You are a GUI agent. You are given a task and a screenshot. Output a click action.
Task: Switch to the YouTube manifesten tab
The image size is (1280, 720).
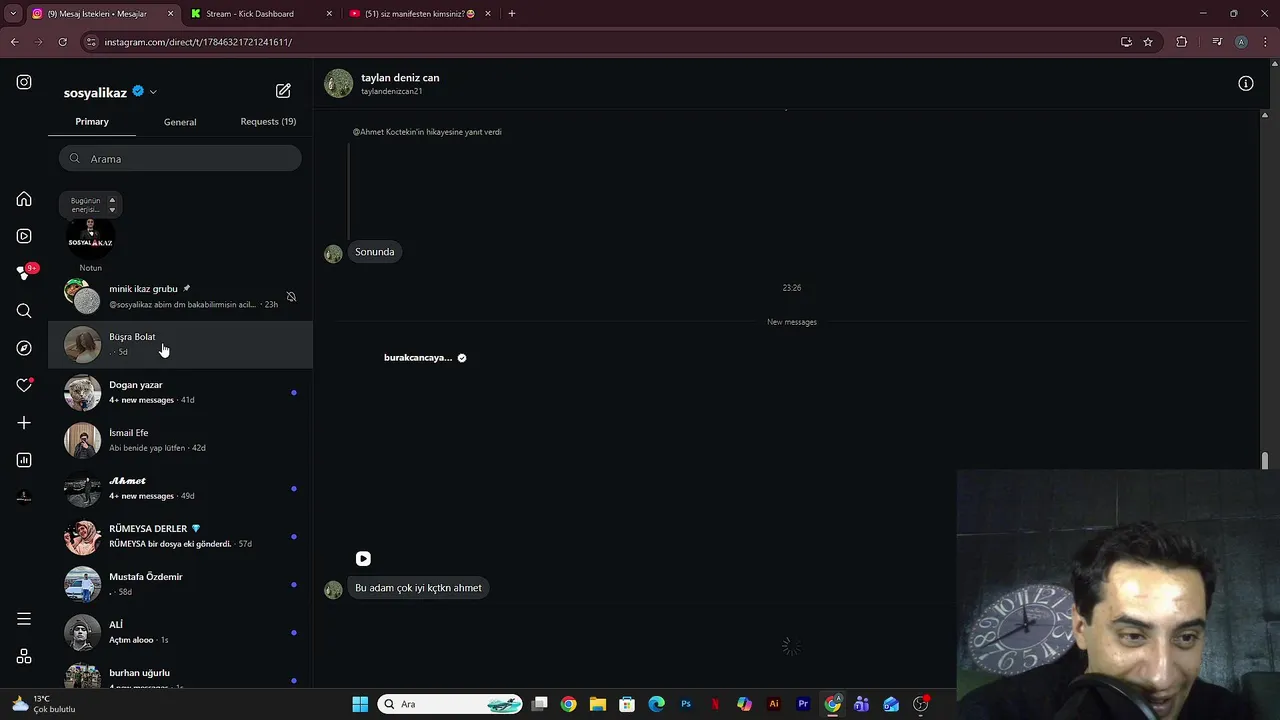(420, 14)
